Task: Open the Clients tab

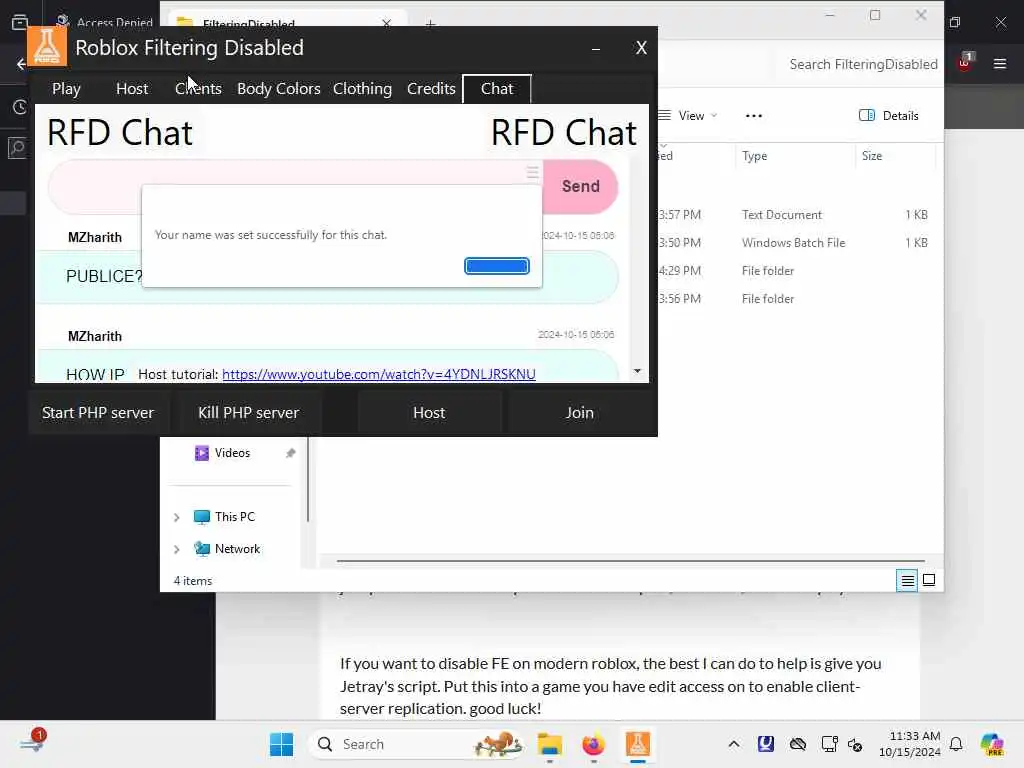Action: click(x=198, y=89)
